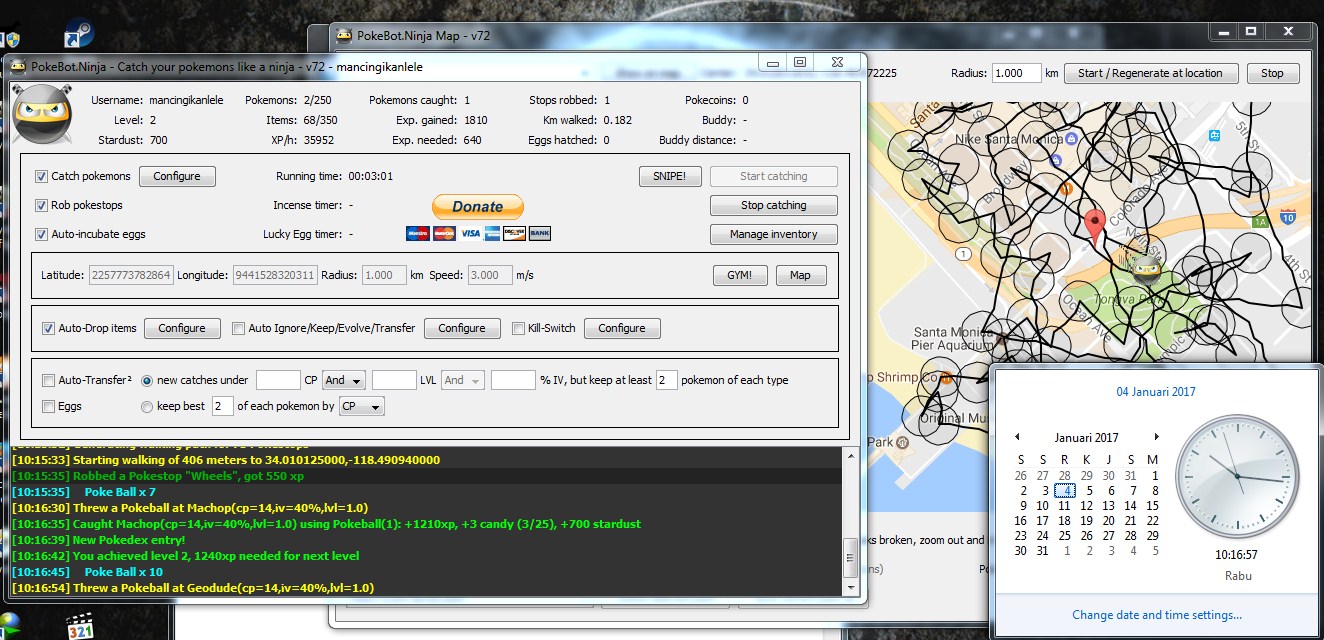Click the 'Januari 2017' calendar header

tap(1086, 437)
